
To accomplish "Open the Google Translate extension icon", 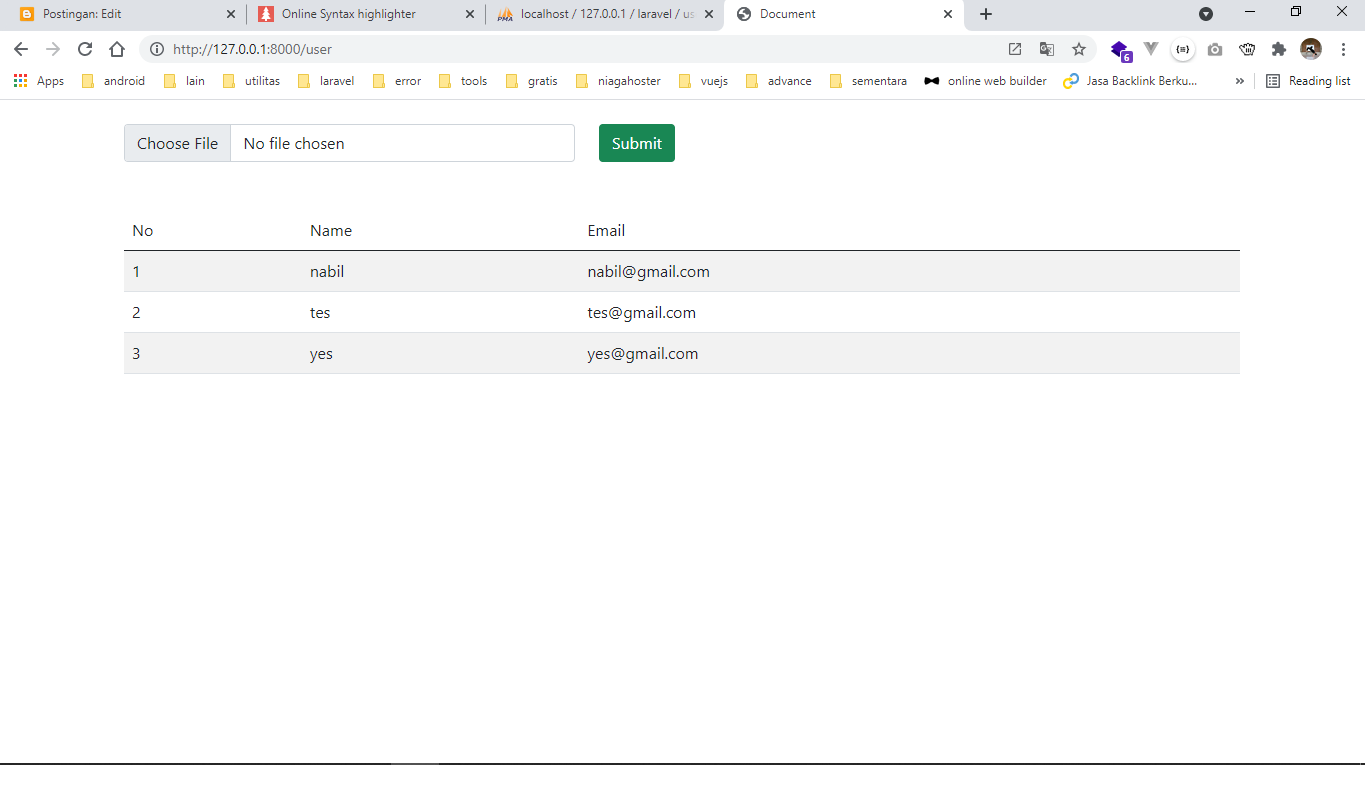I will tap(1046, 48).
